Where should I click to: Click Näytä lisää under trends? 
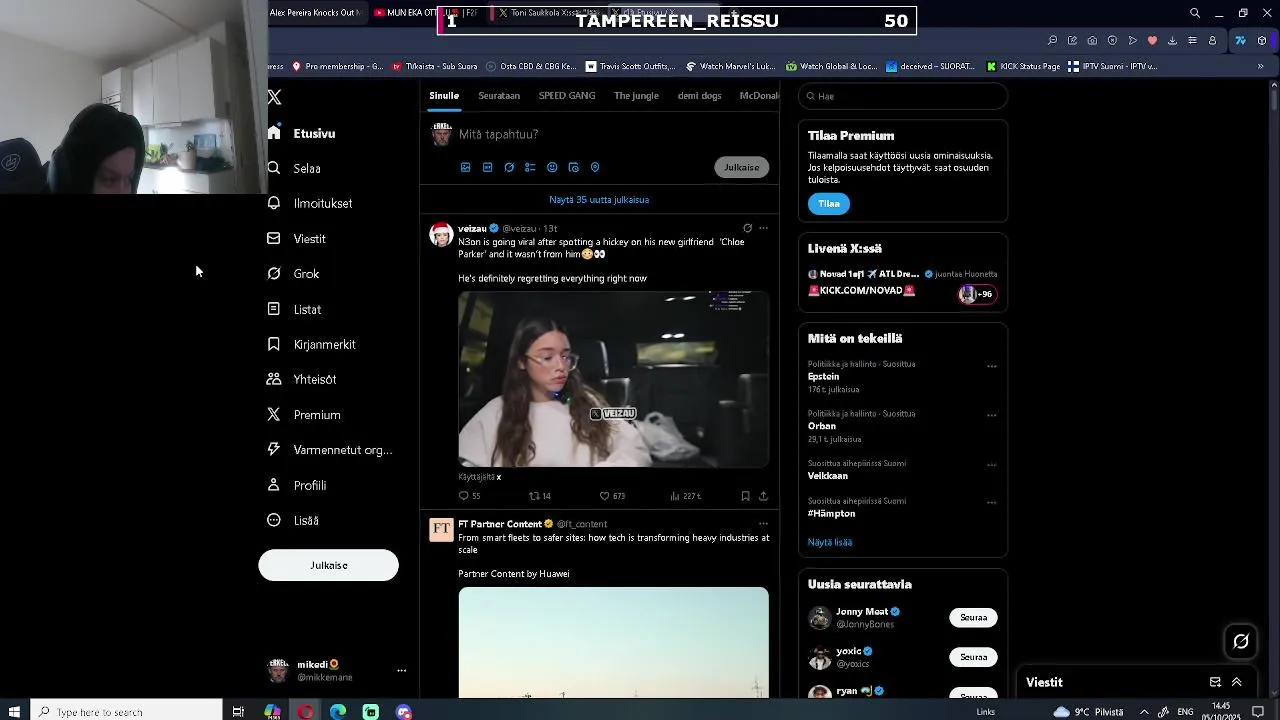pos(830,542)
